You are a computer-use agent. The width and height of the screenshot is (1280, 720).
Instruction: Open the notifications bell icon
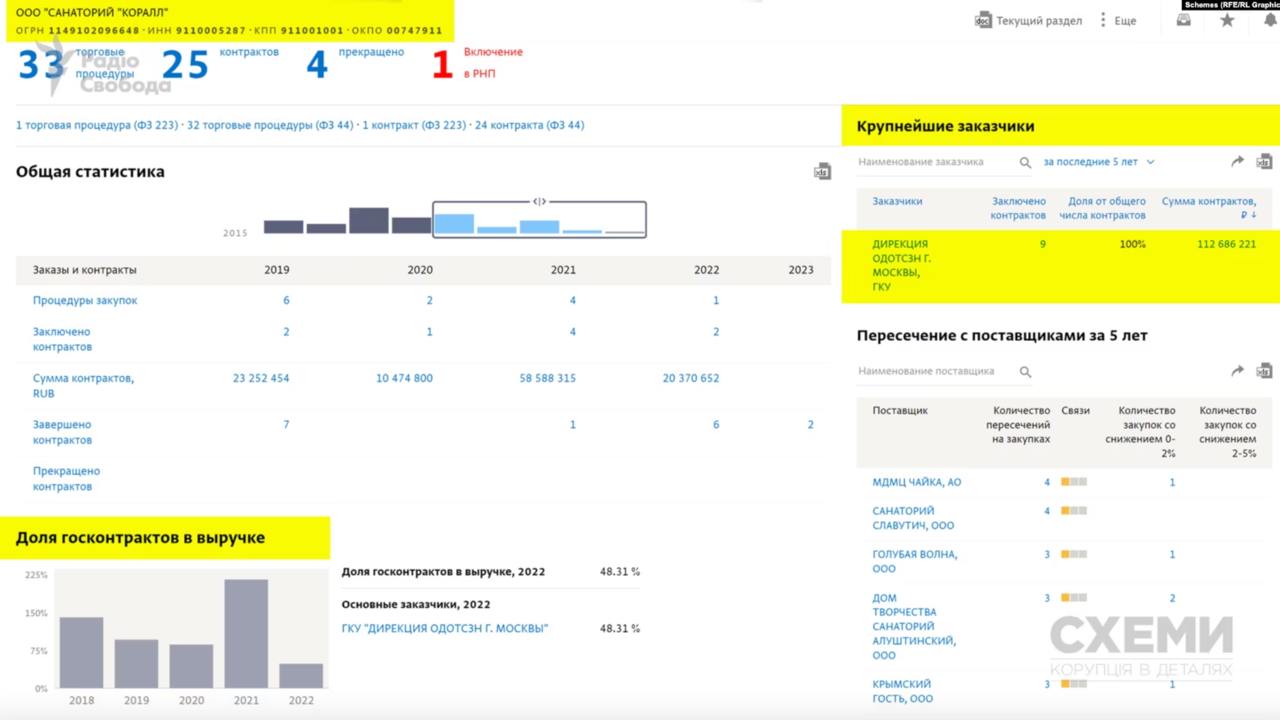pyautogui.click(x=1269, y=20)
